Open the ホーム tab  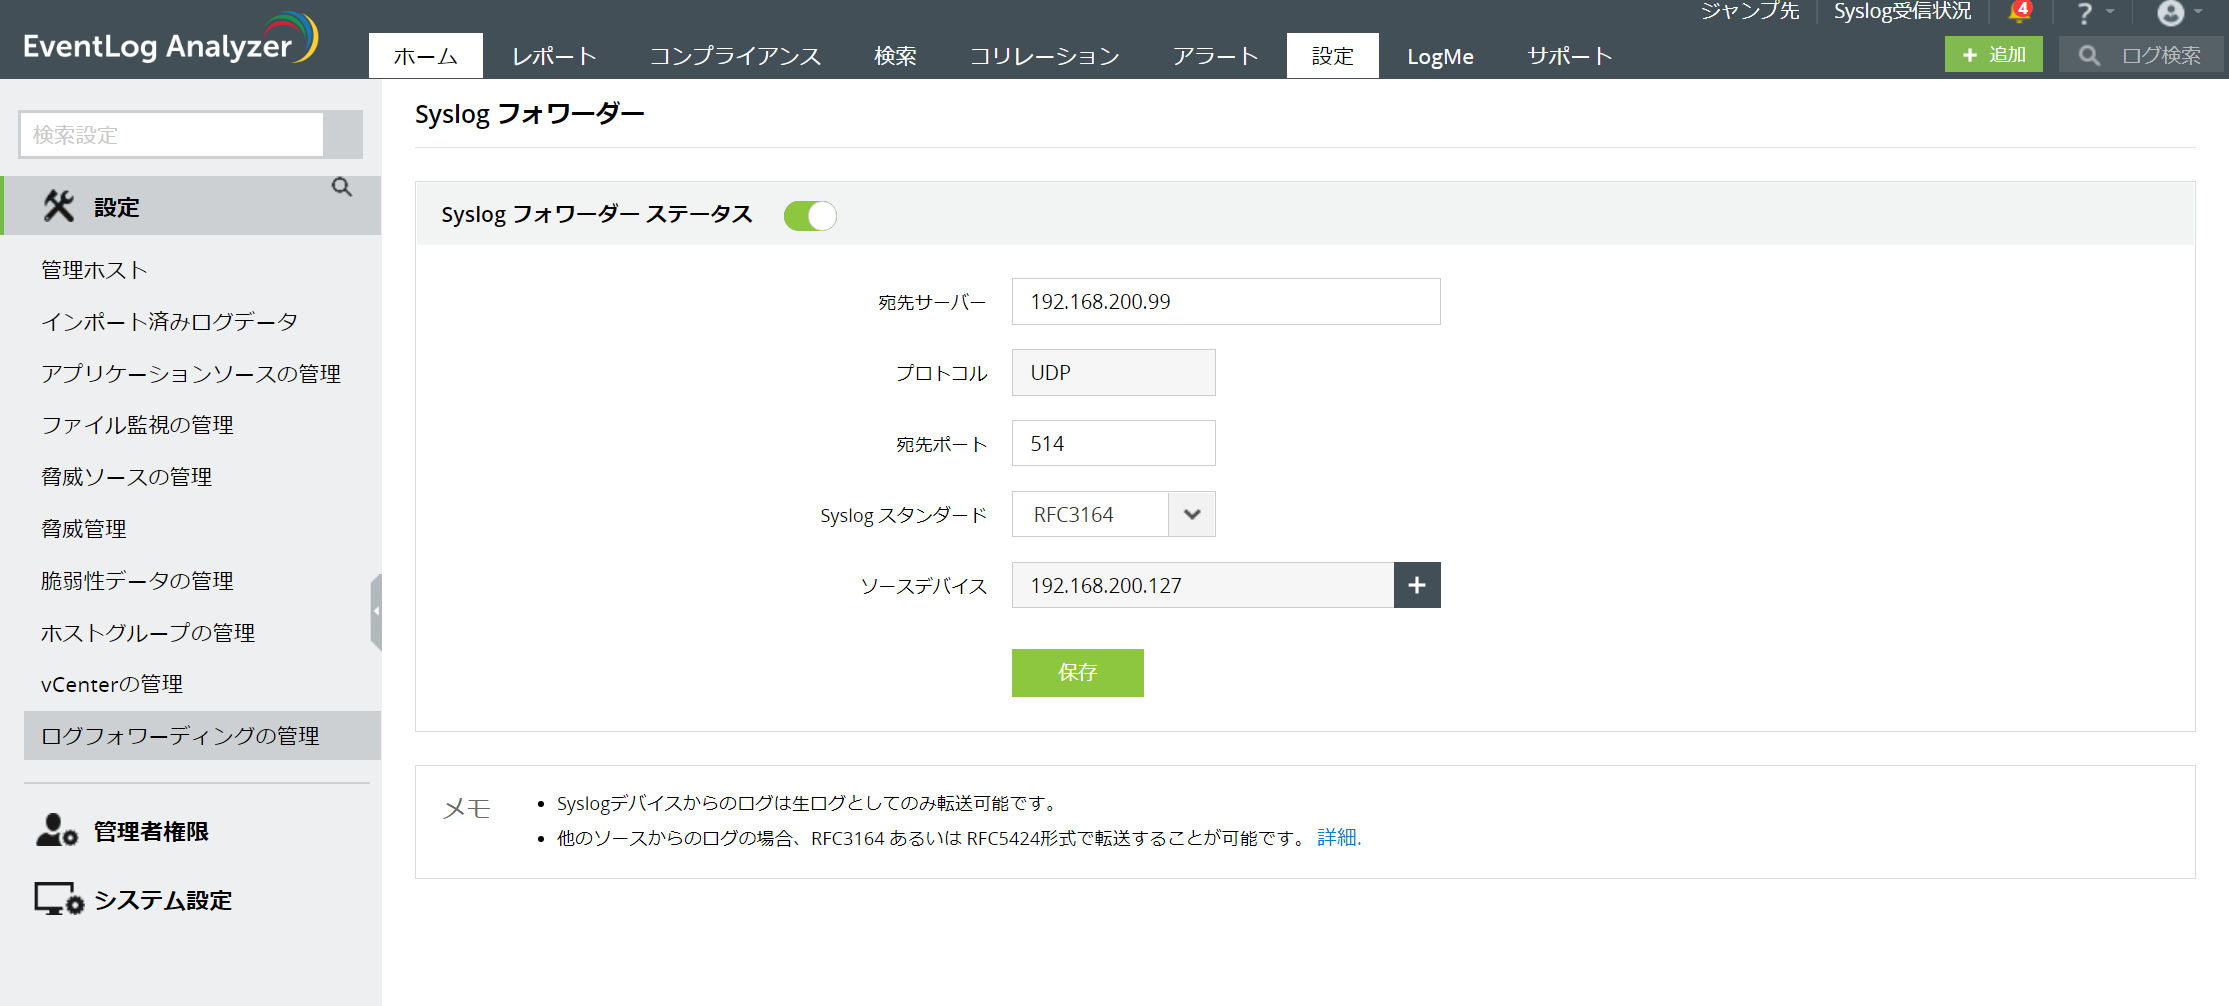tap(426, 56)
